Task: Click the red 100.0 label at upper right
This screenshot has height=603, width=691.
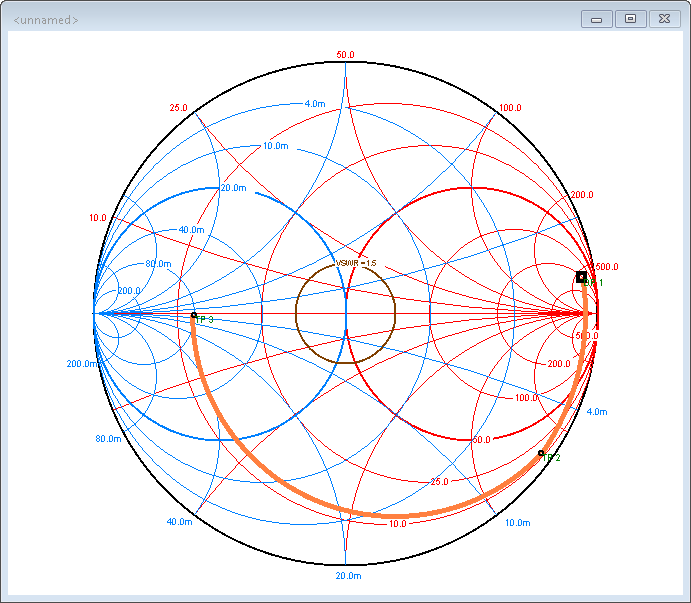Action: (x=510, y=108)
